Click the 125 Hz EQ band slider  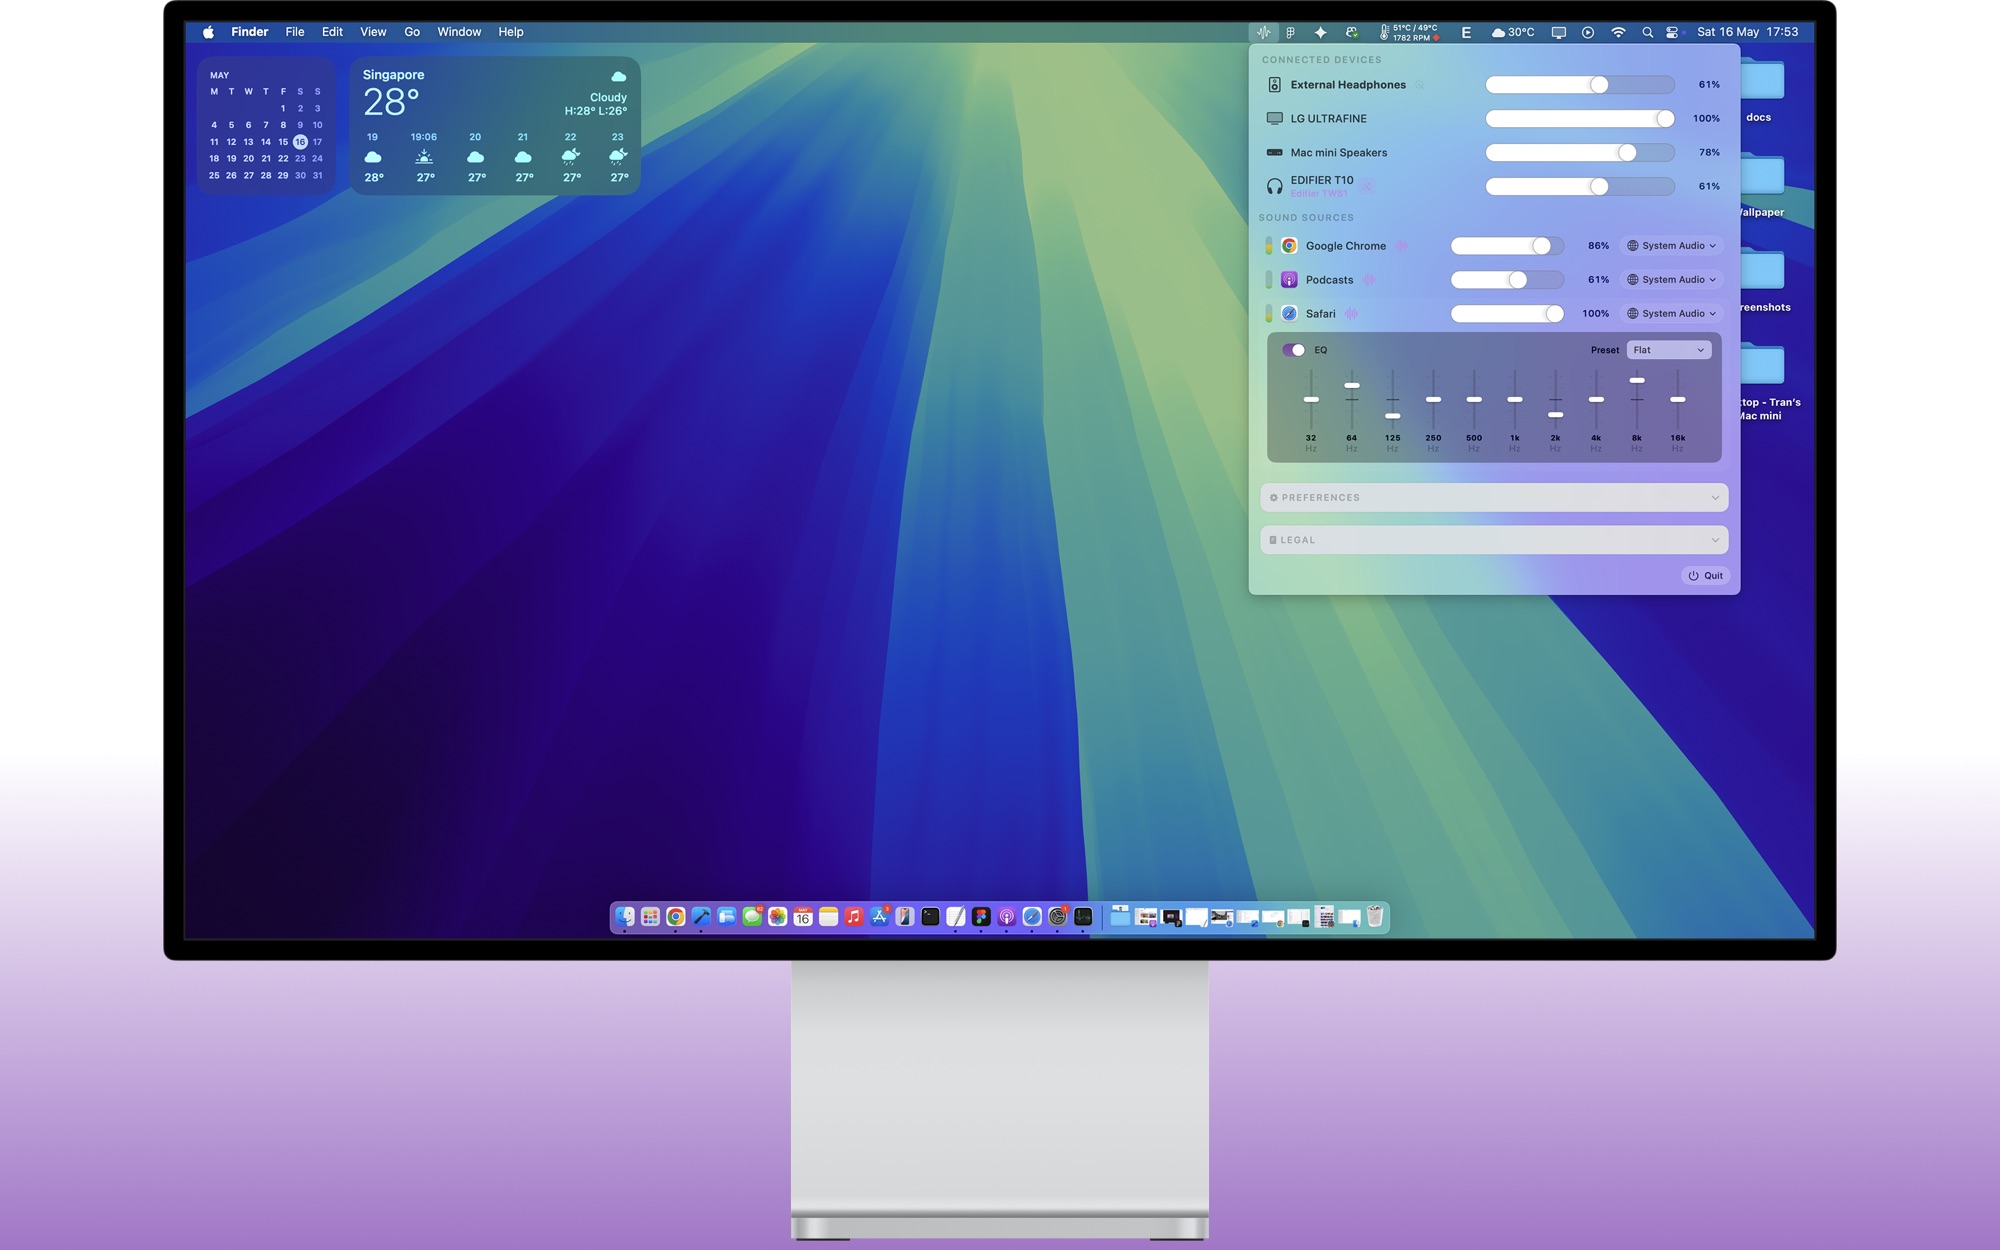(x=1392, y=400)
